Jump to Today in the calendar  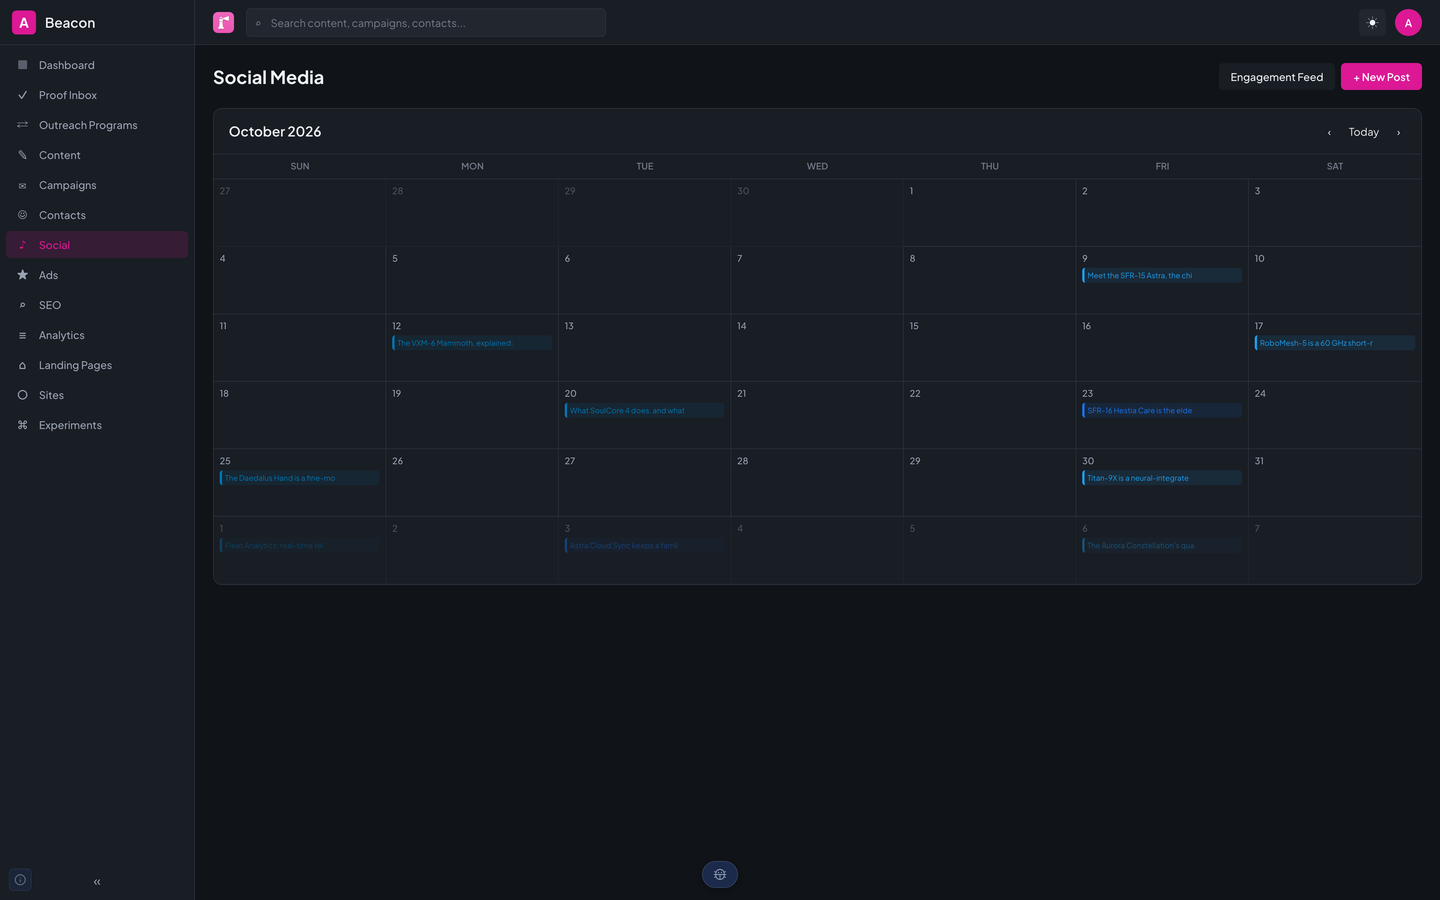1363,132
